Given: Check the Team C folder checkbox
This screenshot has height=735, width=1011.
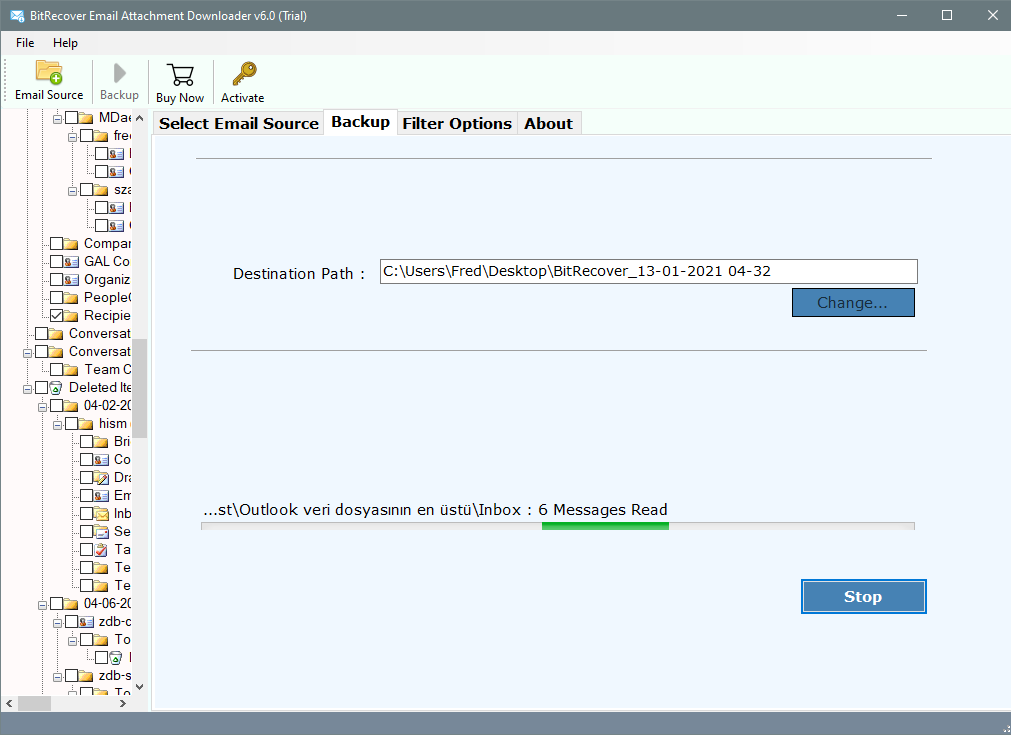Looking at the screenshot, I should (x=57, y=369).
